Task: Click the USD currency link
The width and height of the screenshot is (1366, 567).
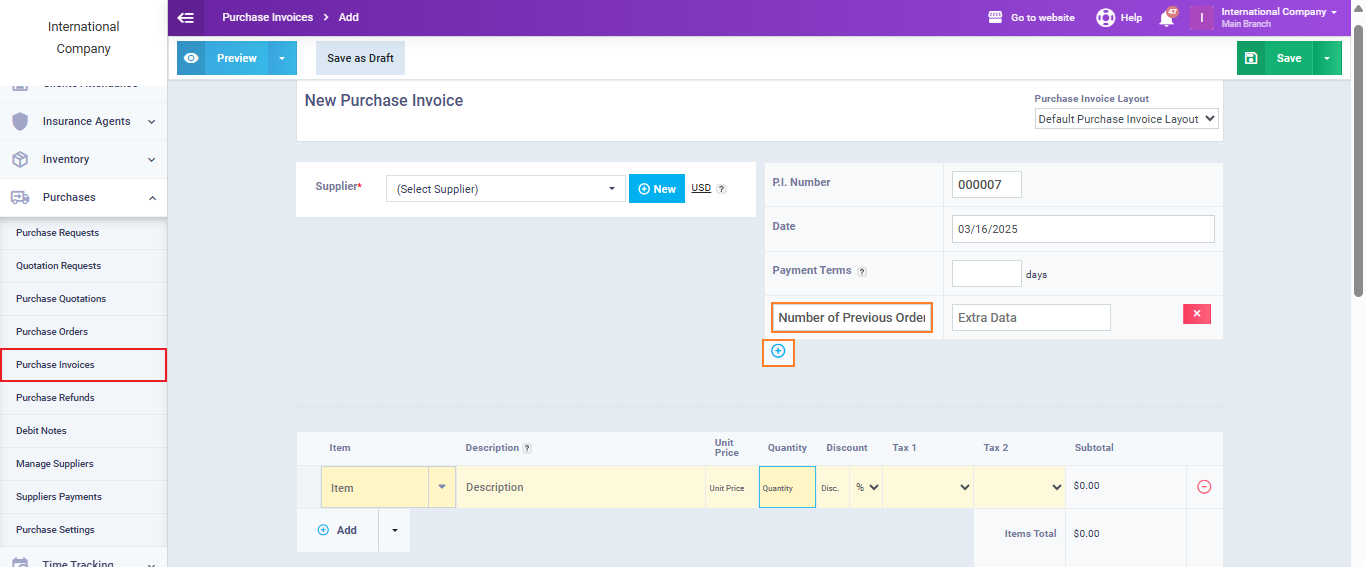Action: pyautogui.click(x=701, y=188)
